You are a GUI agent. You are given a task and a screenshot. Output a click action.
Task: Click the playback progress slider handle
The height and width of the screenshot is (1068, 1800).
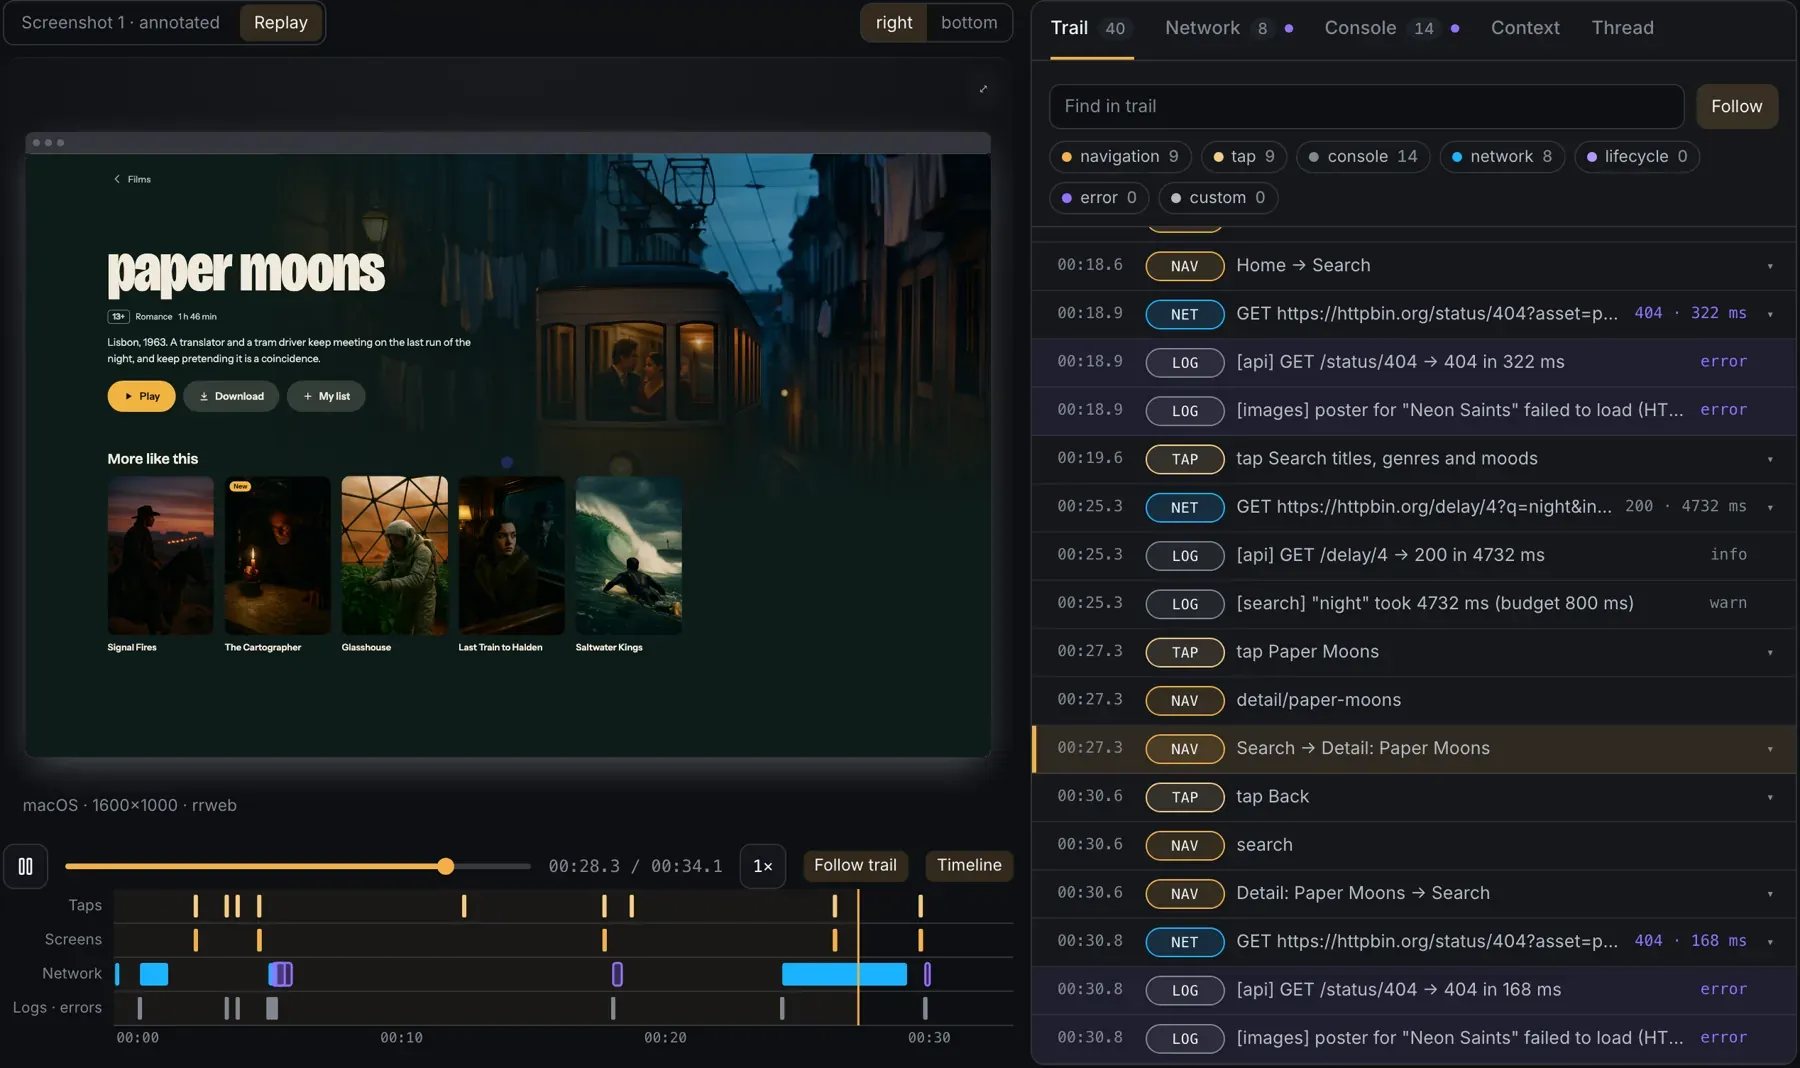pyautogui.click(x=446, y=866)
